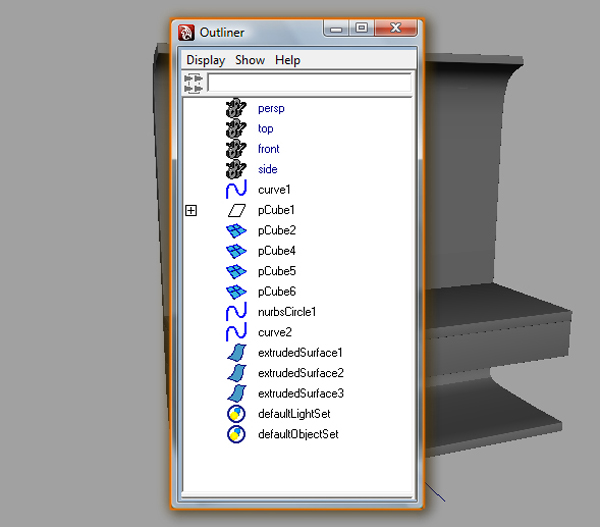Select the side camera entry
Viewport: 600px width, 527px height.
pos(267,169)
